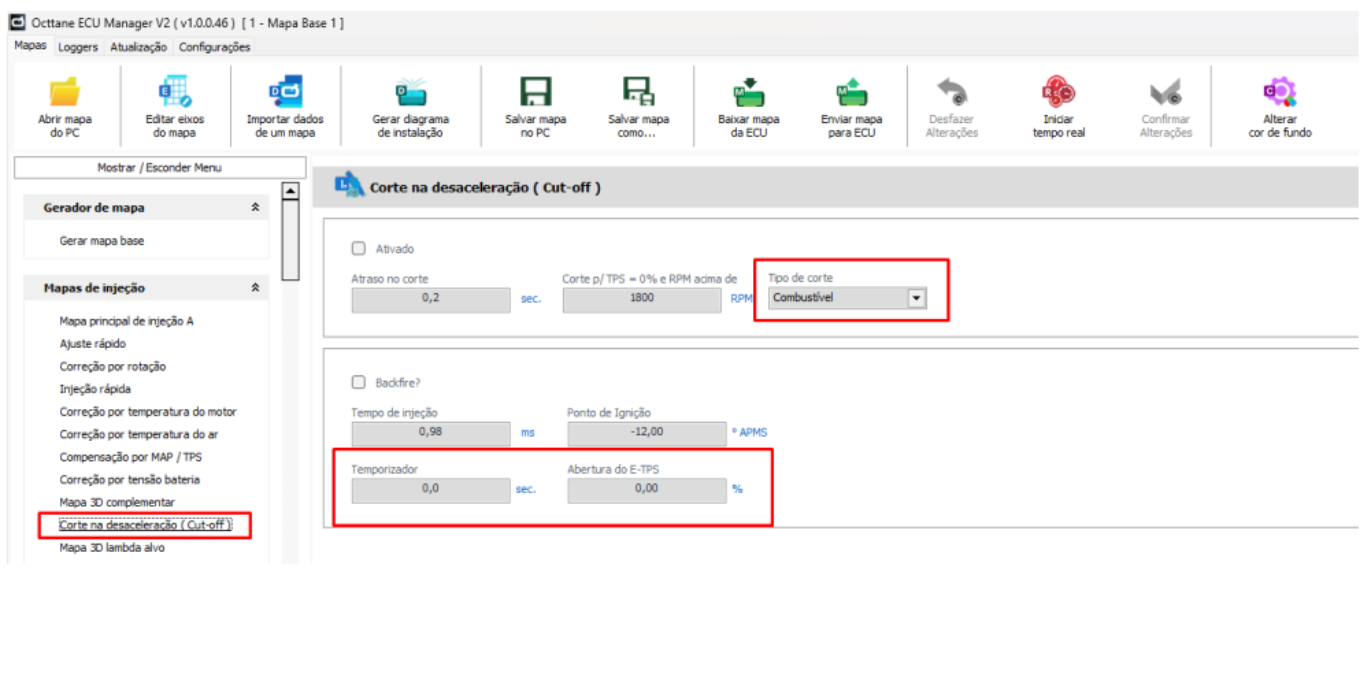Image resolution: width=1365 pixels, height=682 pixels.
Task: Send map using 'Enviar mapa para ECU'
Action: (851, 93)
